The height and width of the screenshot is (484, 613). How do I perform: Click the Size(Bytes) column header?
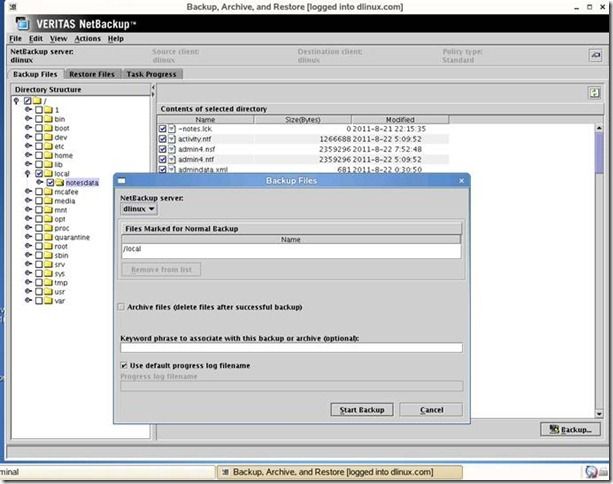pyautogui.click(x=303, y=120)
